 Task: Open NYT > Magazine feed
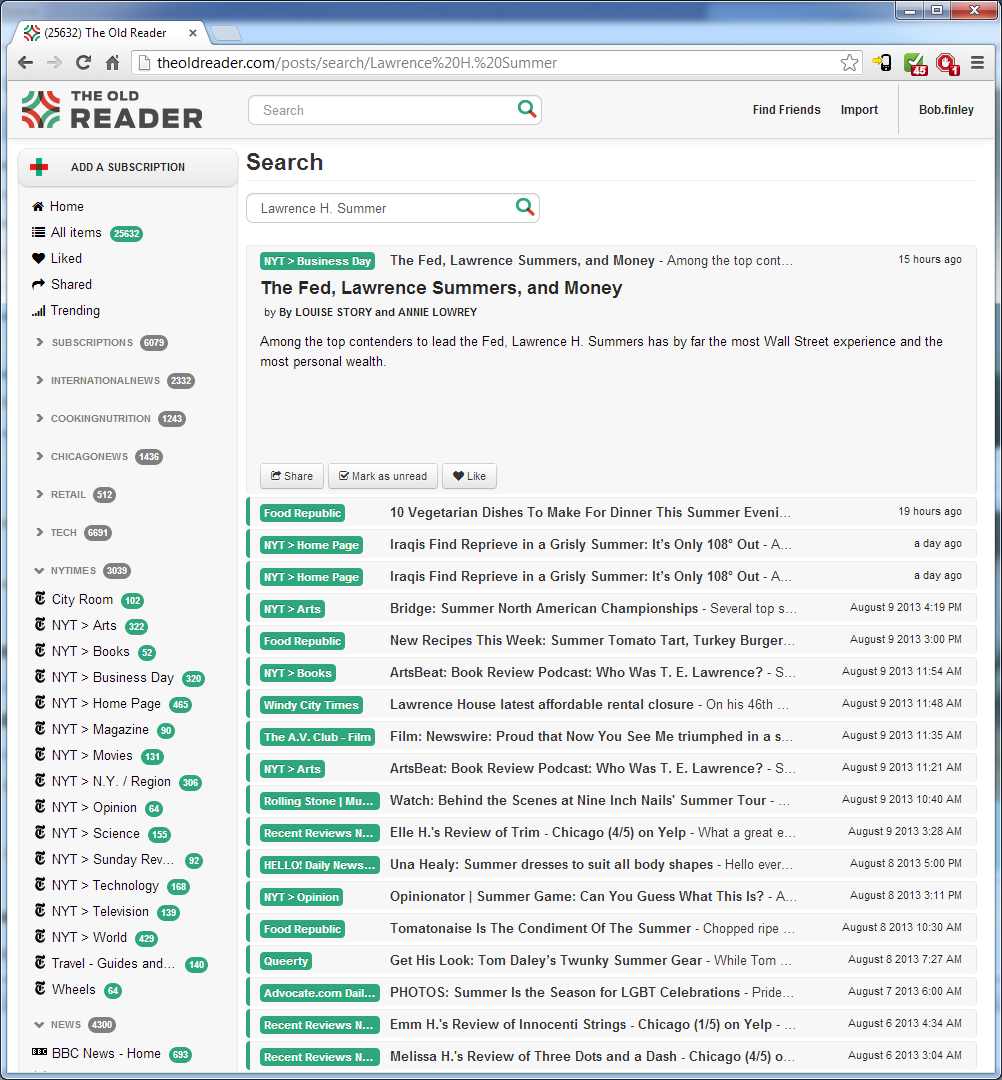tap(100, 729)
